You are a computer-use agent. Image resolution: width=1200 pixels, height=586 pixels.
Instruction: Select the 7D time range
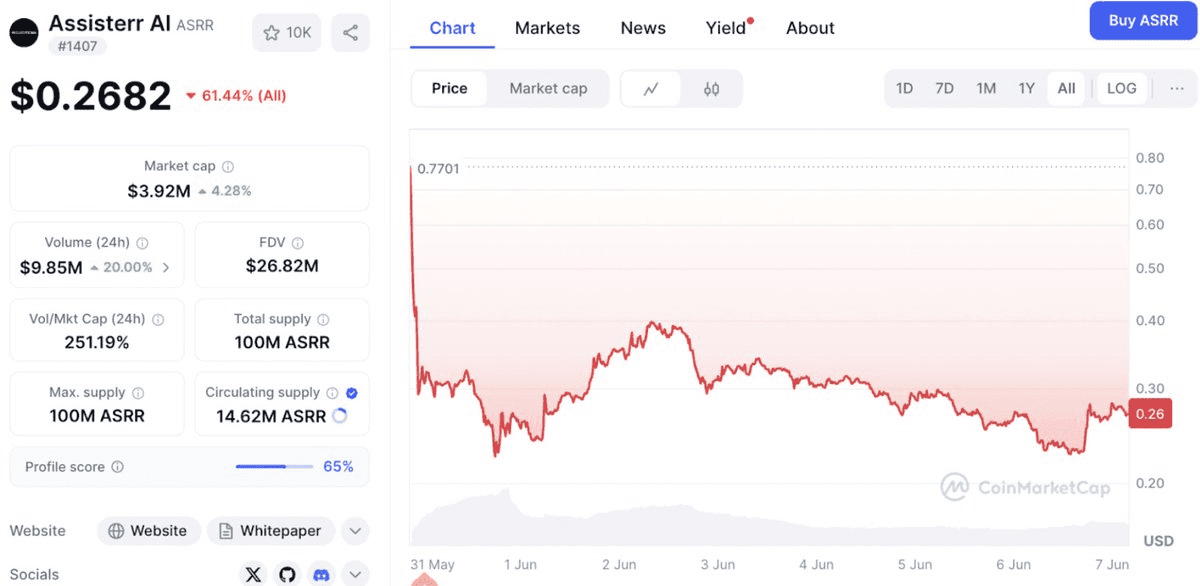click(x=944, y=89)
